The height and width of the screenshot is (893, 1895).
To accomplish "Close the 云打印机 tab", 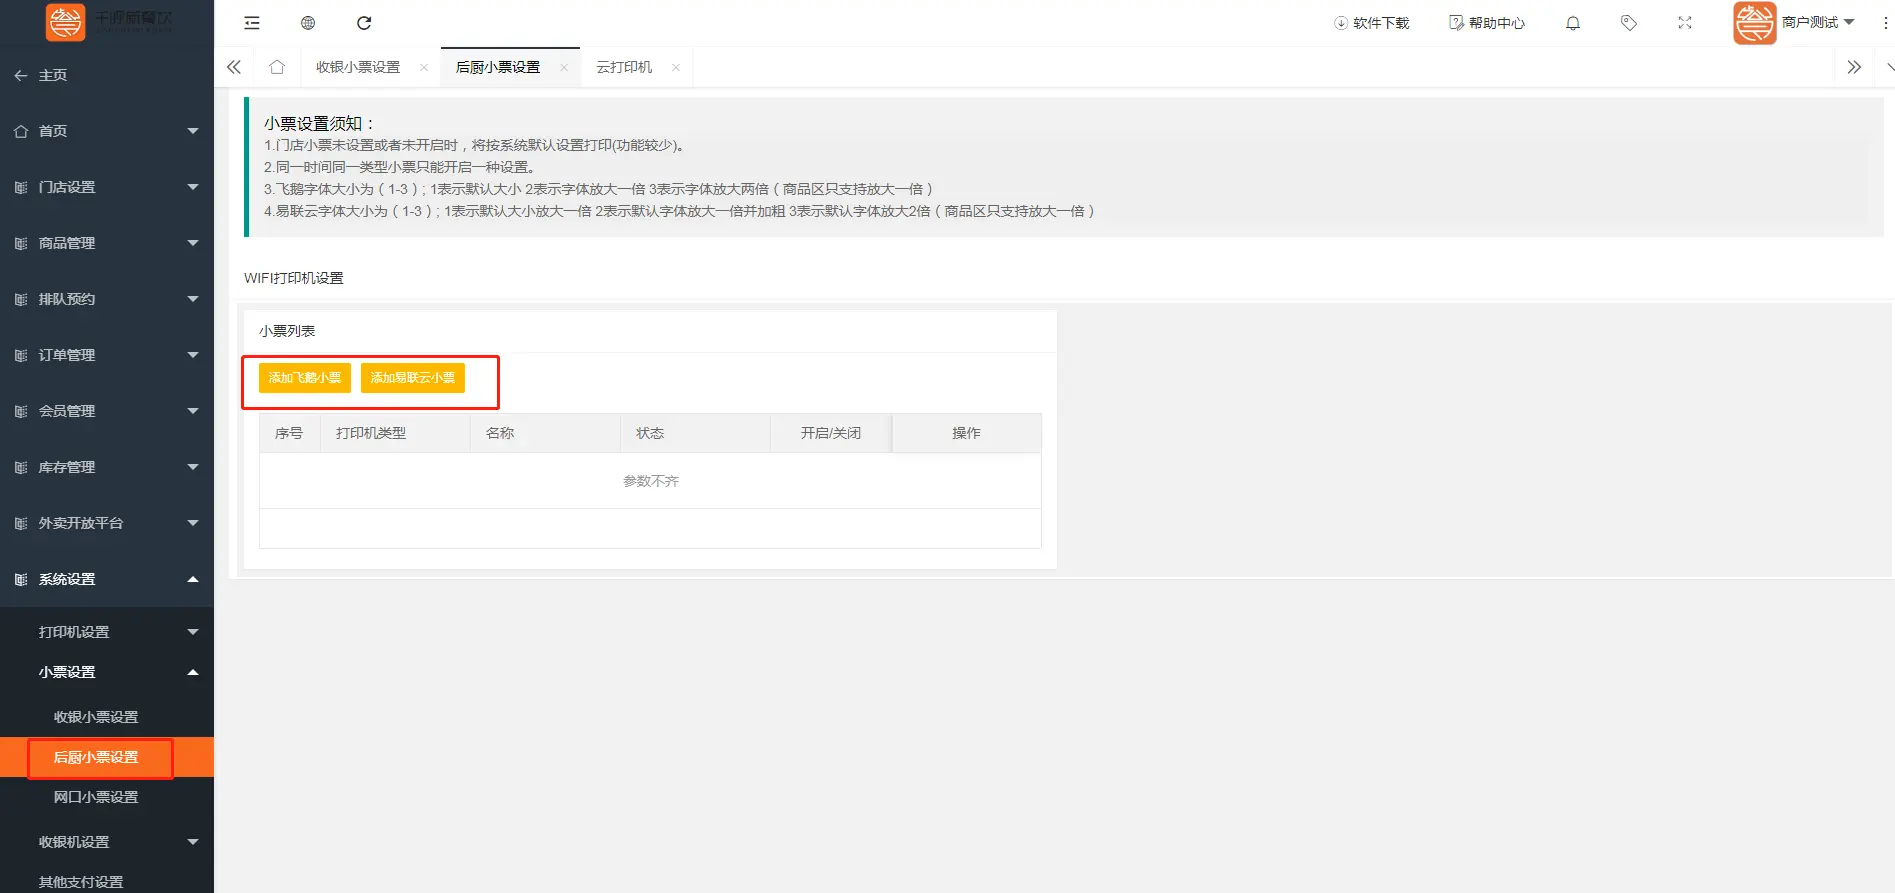I will pyautogui.click(x=676, y=67).
